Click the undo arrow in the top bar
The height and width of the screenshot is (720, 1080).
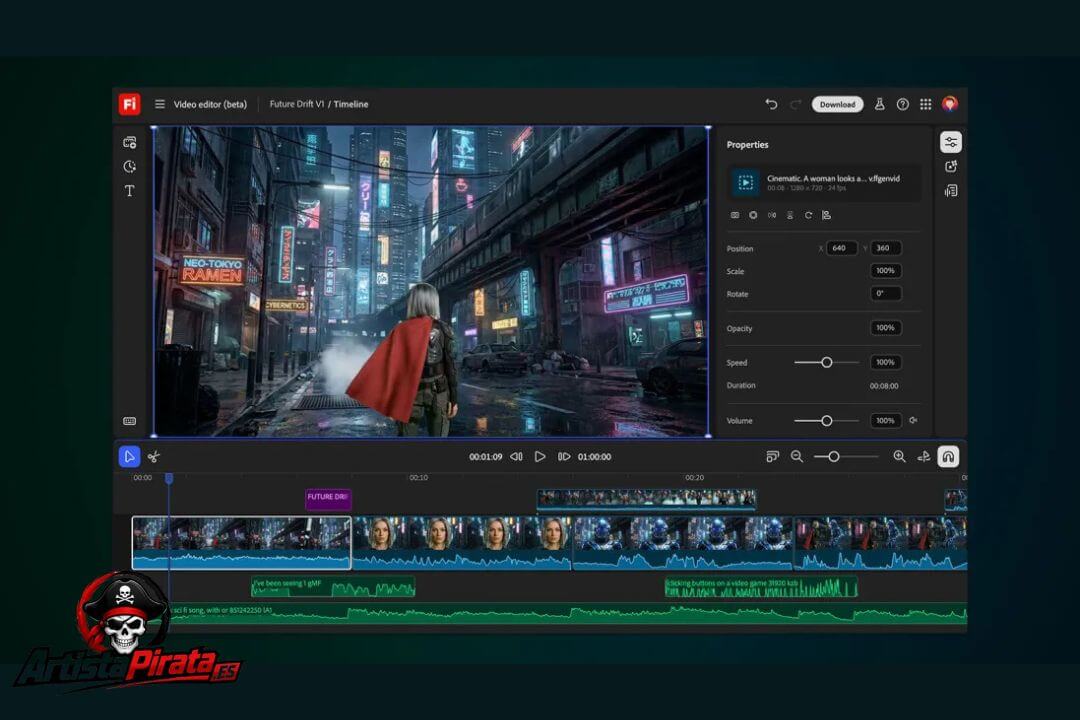771,104
